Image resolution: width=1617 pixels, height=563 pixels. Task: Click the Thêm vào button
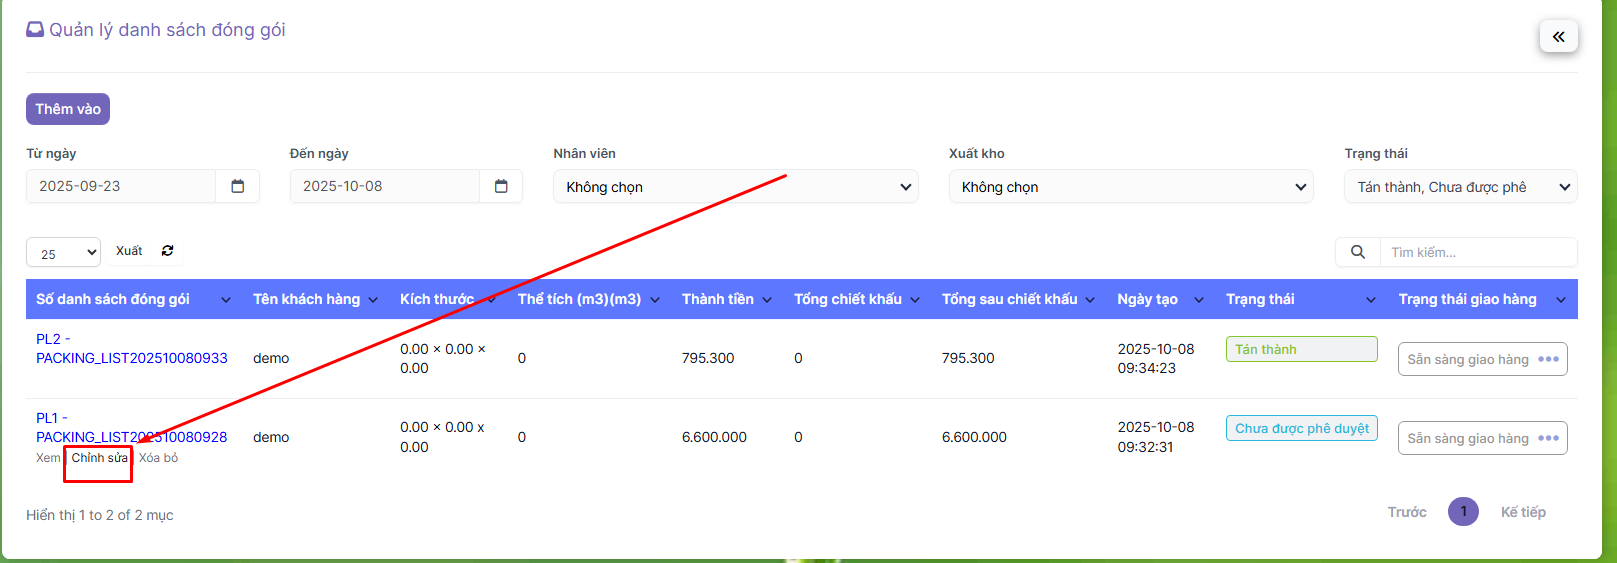point(68,109)
